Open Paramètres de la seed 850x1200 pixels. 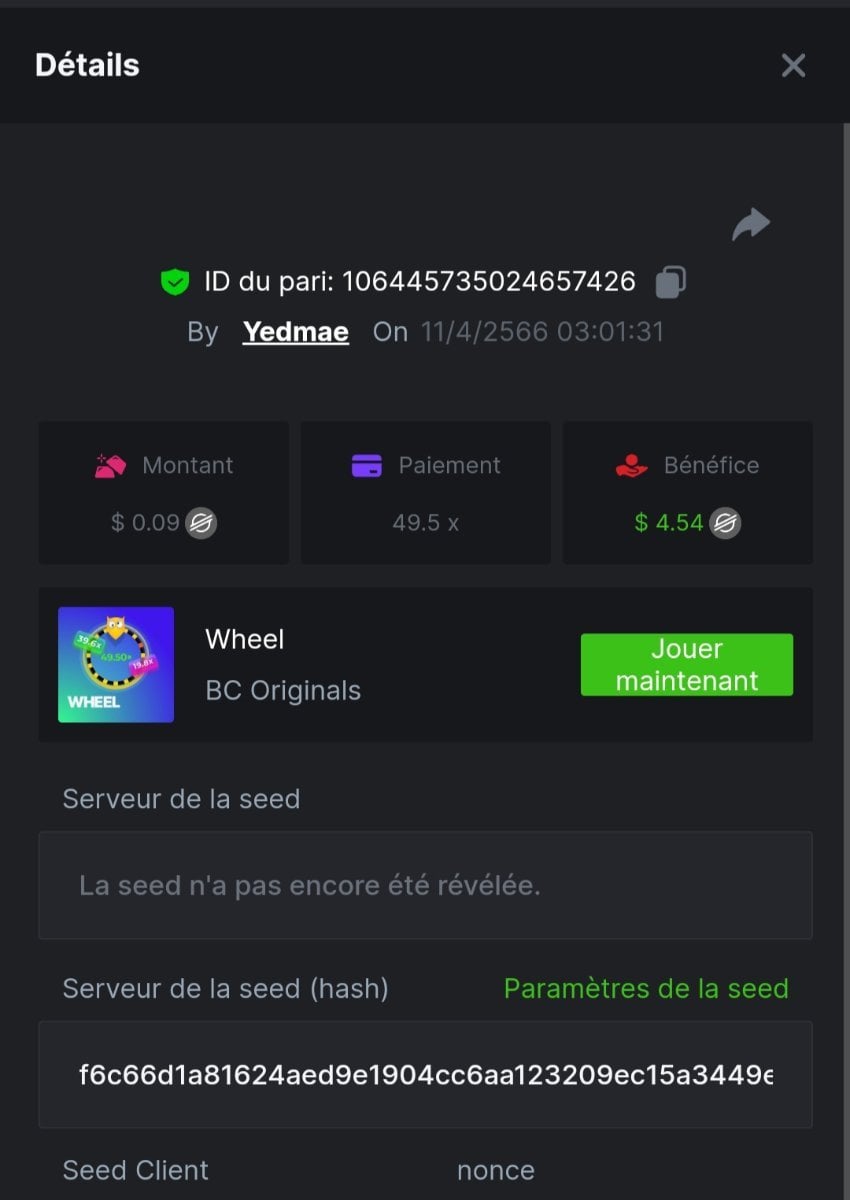click(x=646, y=989)
